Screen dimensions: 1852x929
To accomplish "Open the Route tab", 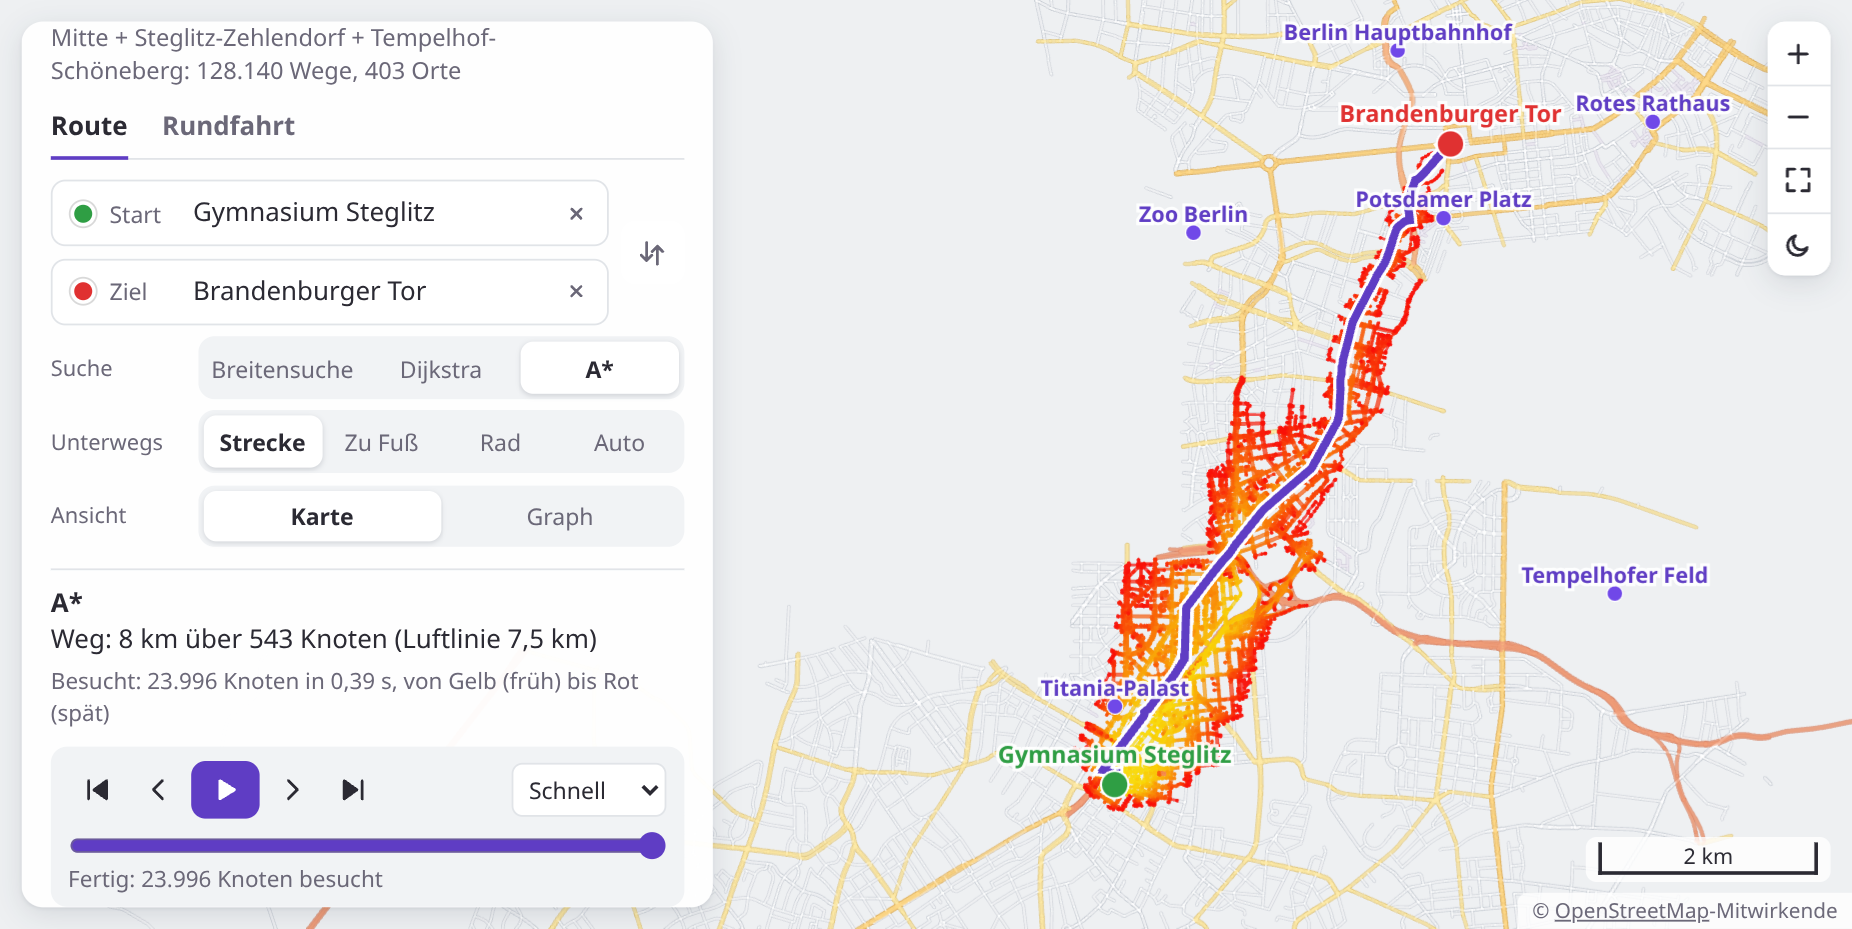I will [x=89, y=126].
